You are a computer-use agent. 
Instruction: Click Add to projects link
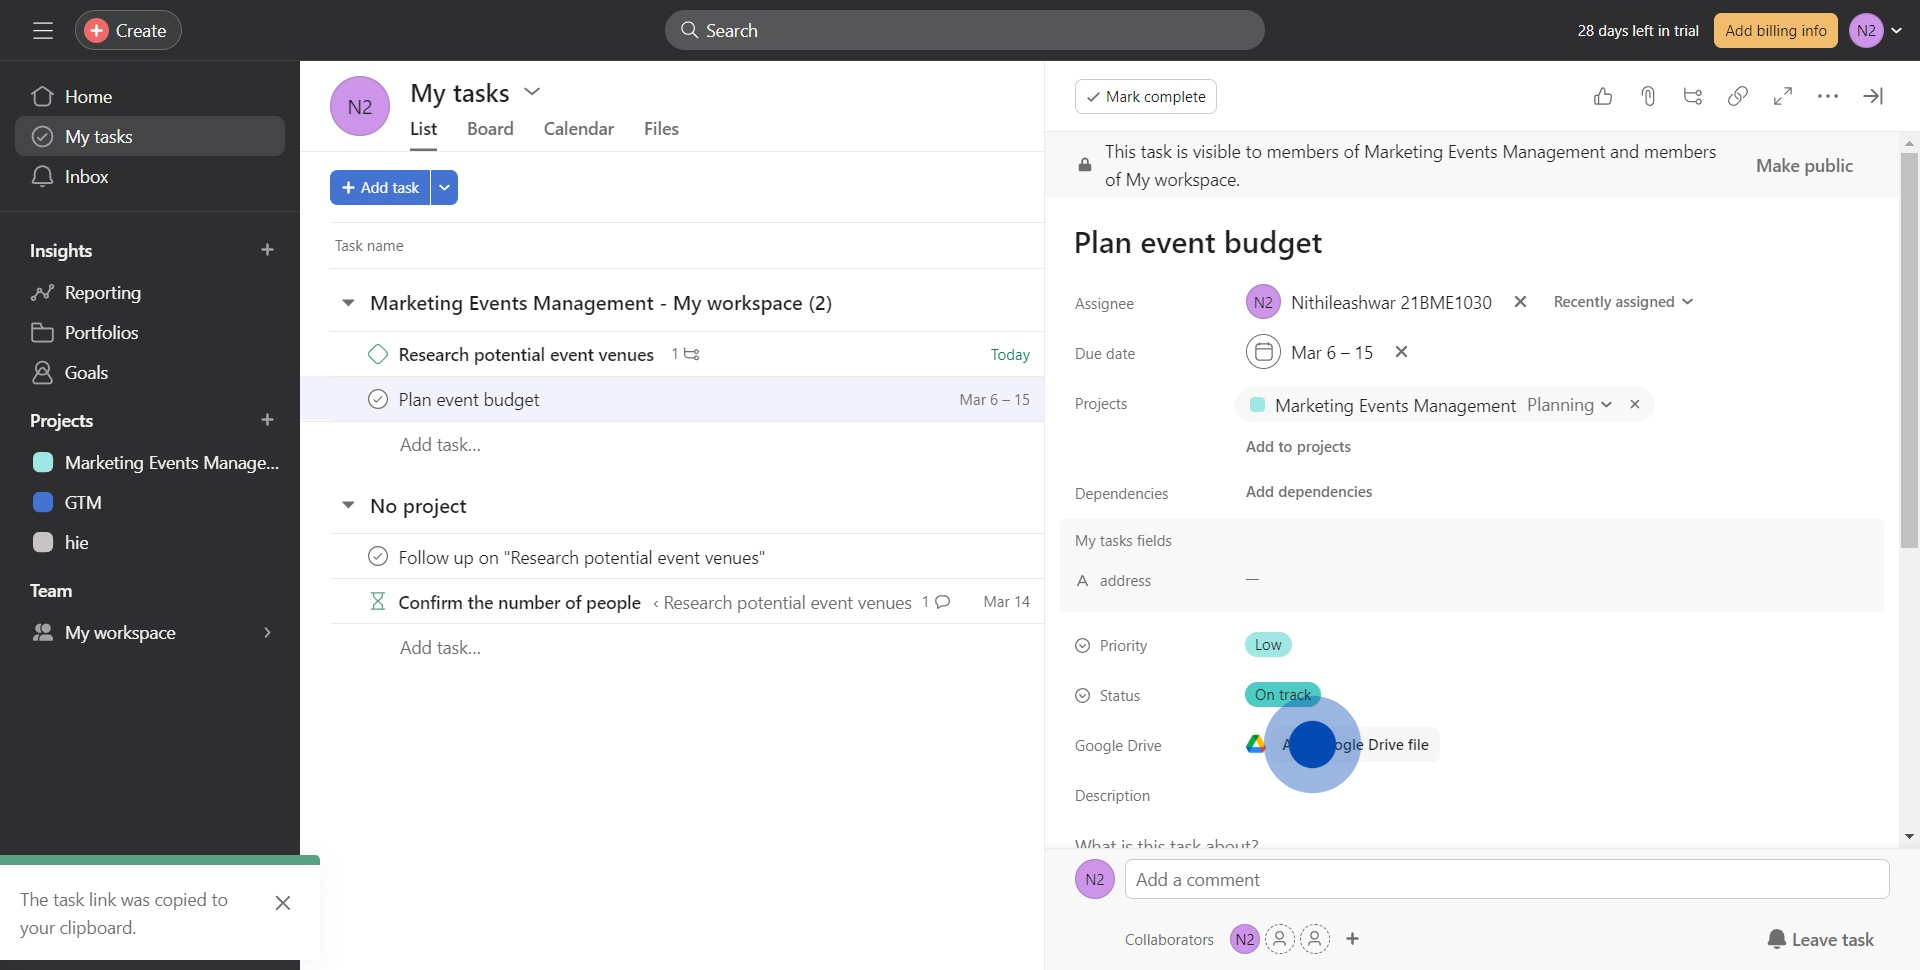point(1298,447)
